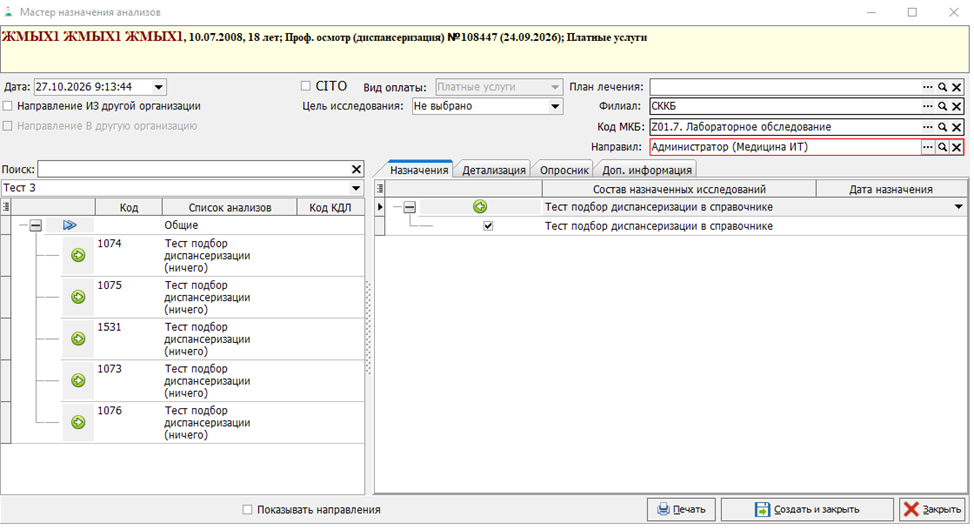The height and width of the screenshot is (530, 974).
Task: Open the Цель исследования dropdown
Action: point(555,106)
